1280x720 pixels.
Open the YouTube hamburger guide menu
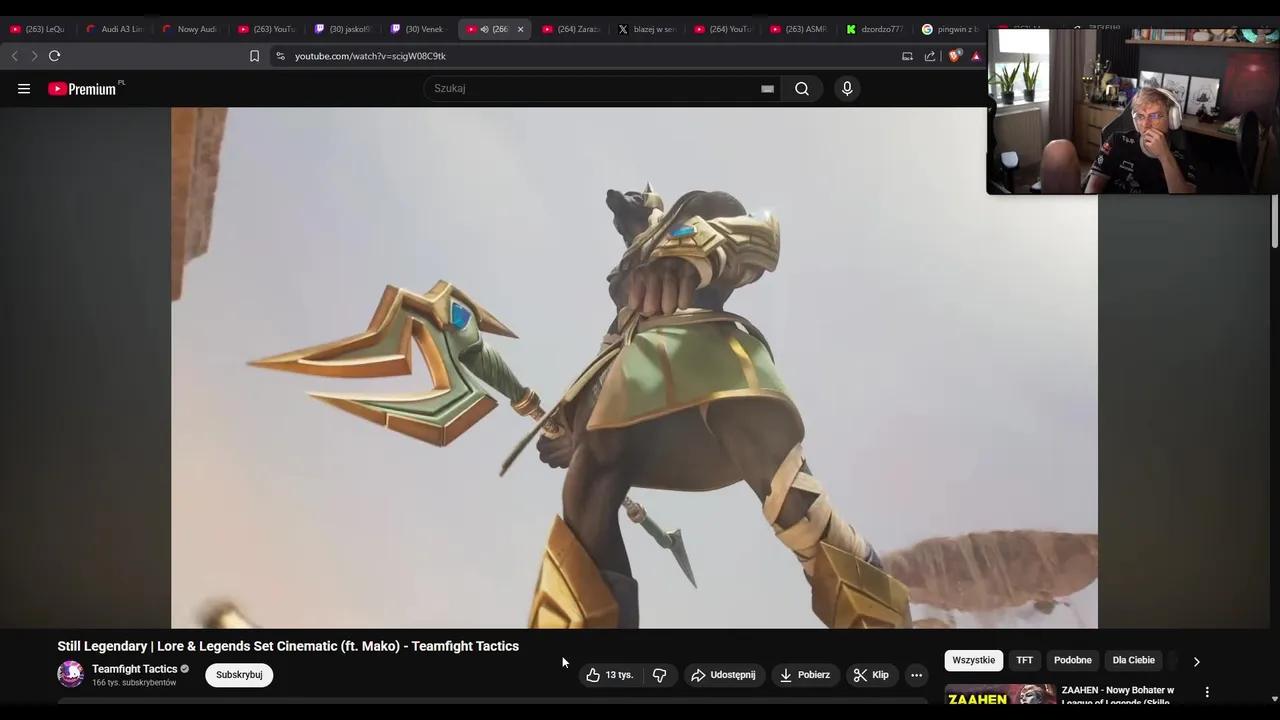click(24, 89)
